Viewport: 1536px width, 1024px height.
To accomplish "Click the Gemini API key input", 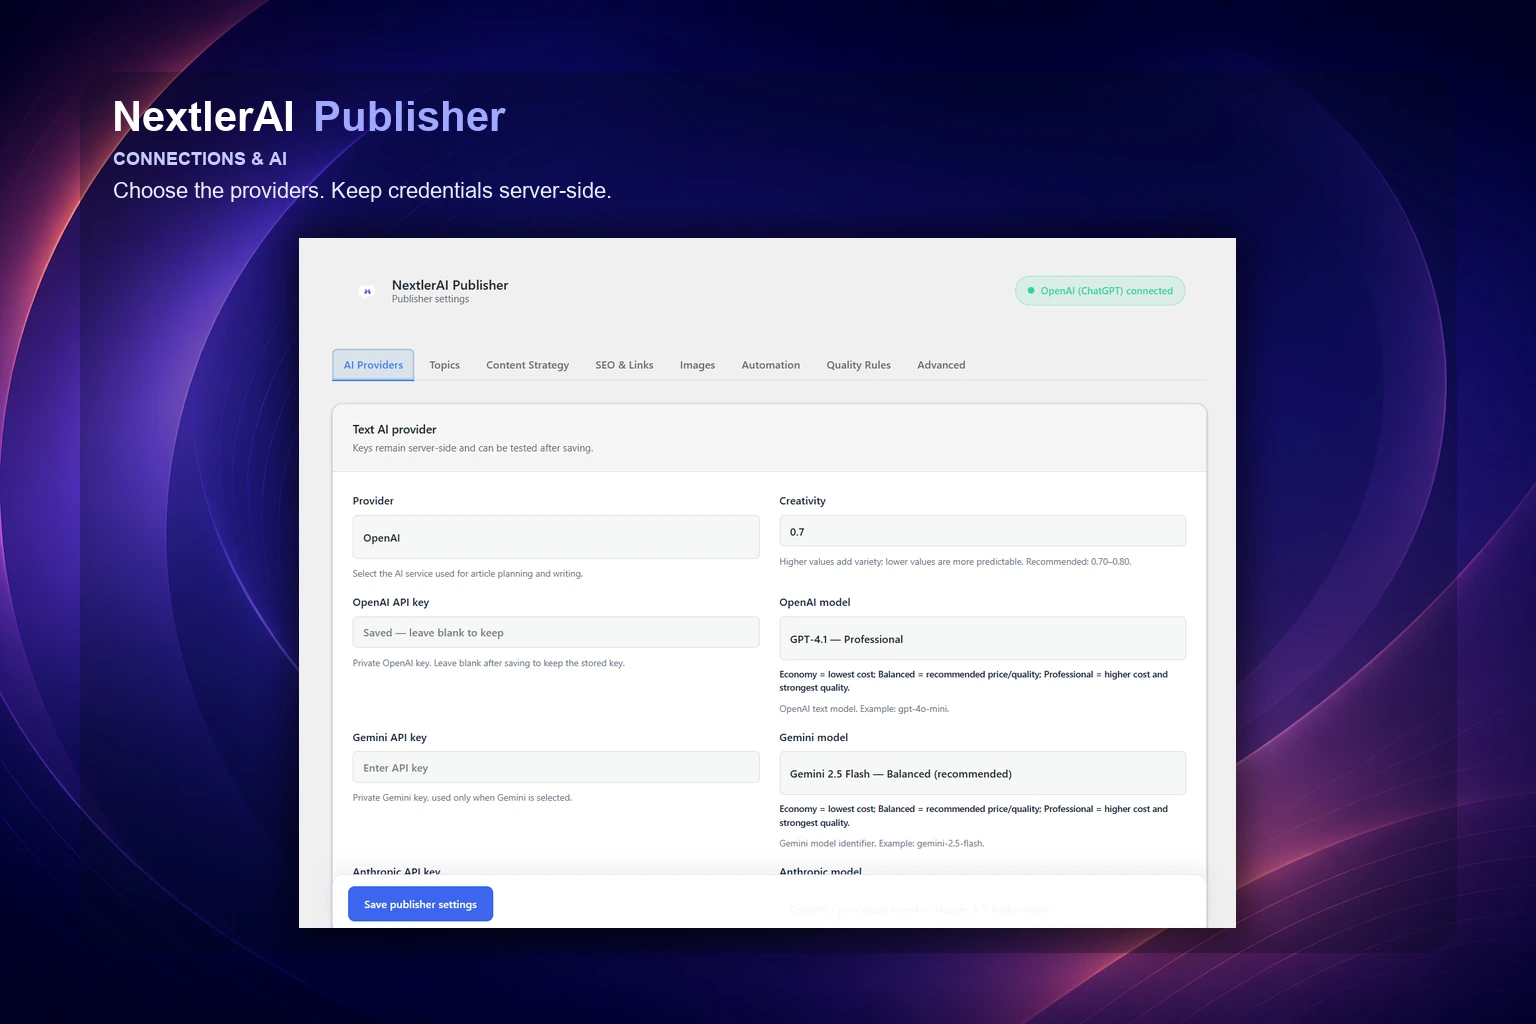I will (x=556, y=767).
